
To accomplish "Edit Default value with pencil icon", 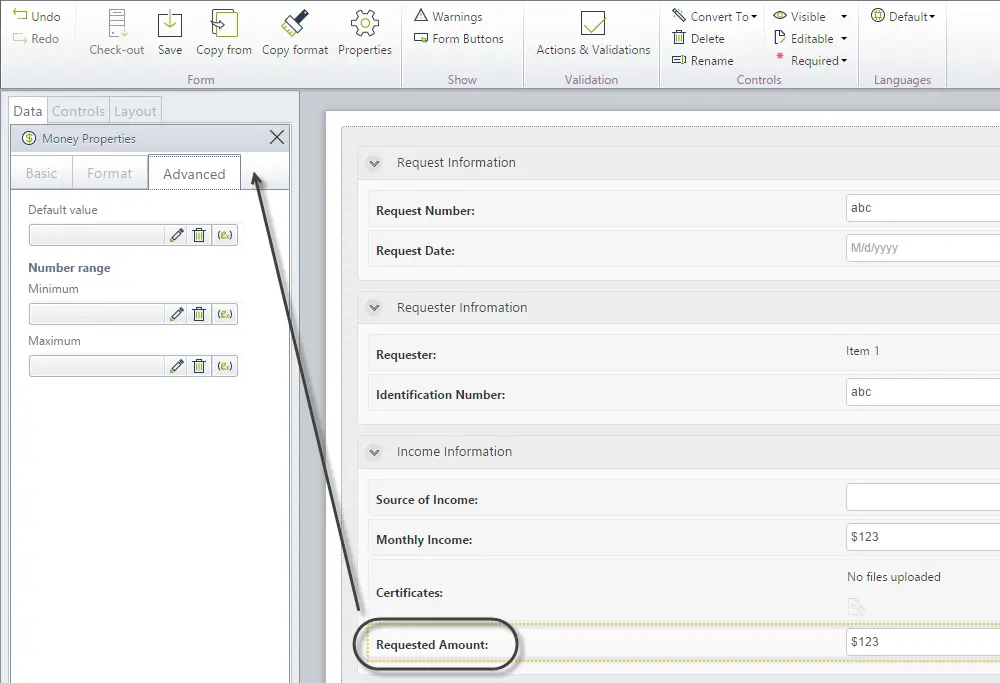I will pyautogui.click(x=177, y=235).
